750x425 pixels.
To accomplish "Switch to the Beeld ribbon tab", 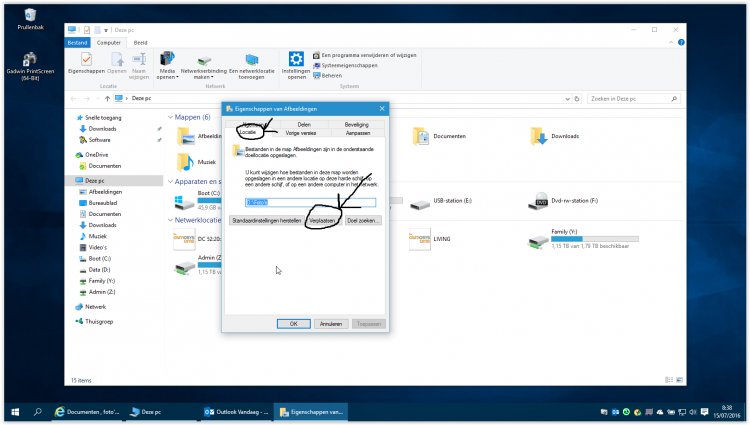I will (141, 42).
